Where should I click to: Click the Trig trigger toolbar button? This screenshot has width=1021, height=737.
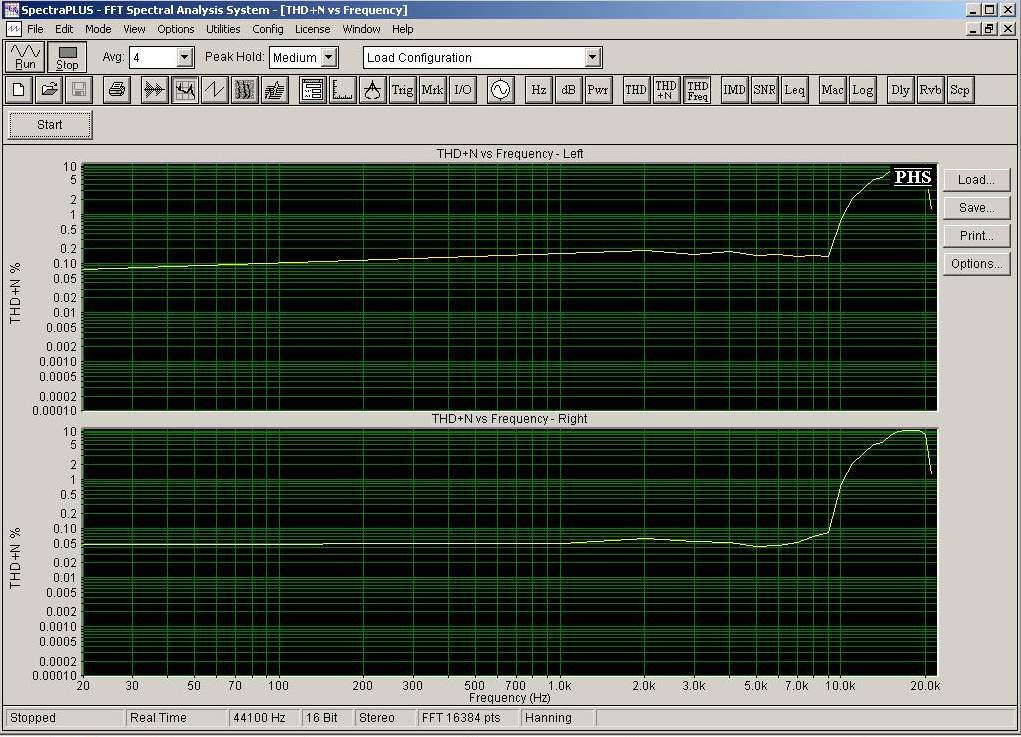[x=402, y=90]
